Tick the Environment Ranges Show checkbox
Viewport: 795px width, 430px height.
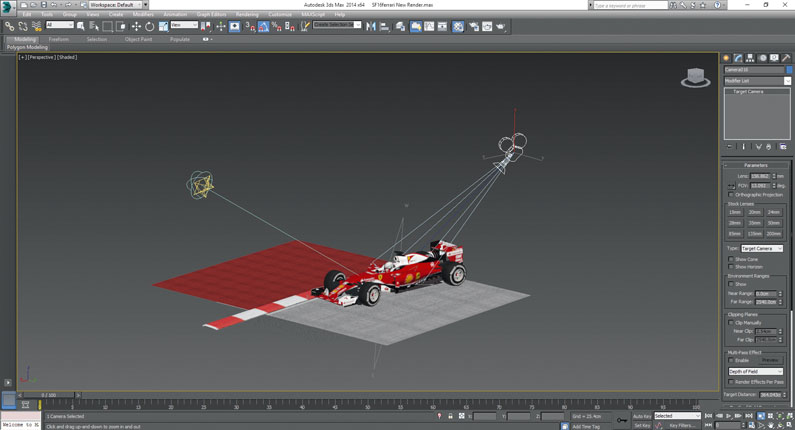click(731, 284)
